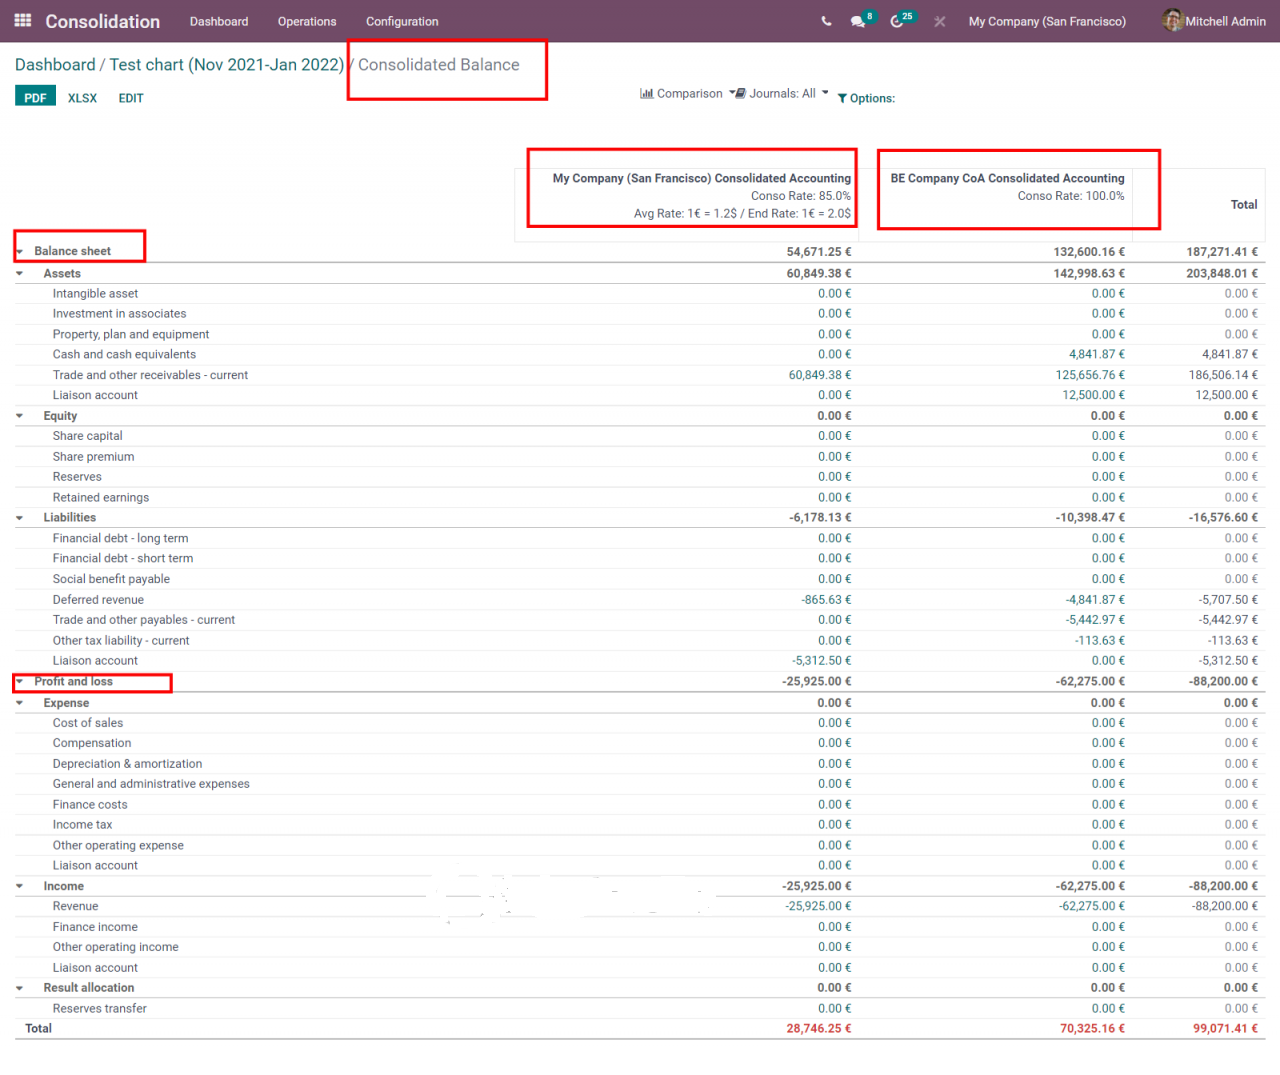Viewport: 1280px width, 1075px height.
Task: Open the apps grid menu icon
Action: (x=23, y=21)
